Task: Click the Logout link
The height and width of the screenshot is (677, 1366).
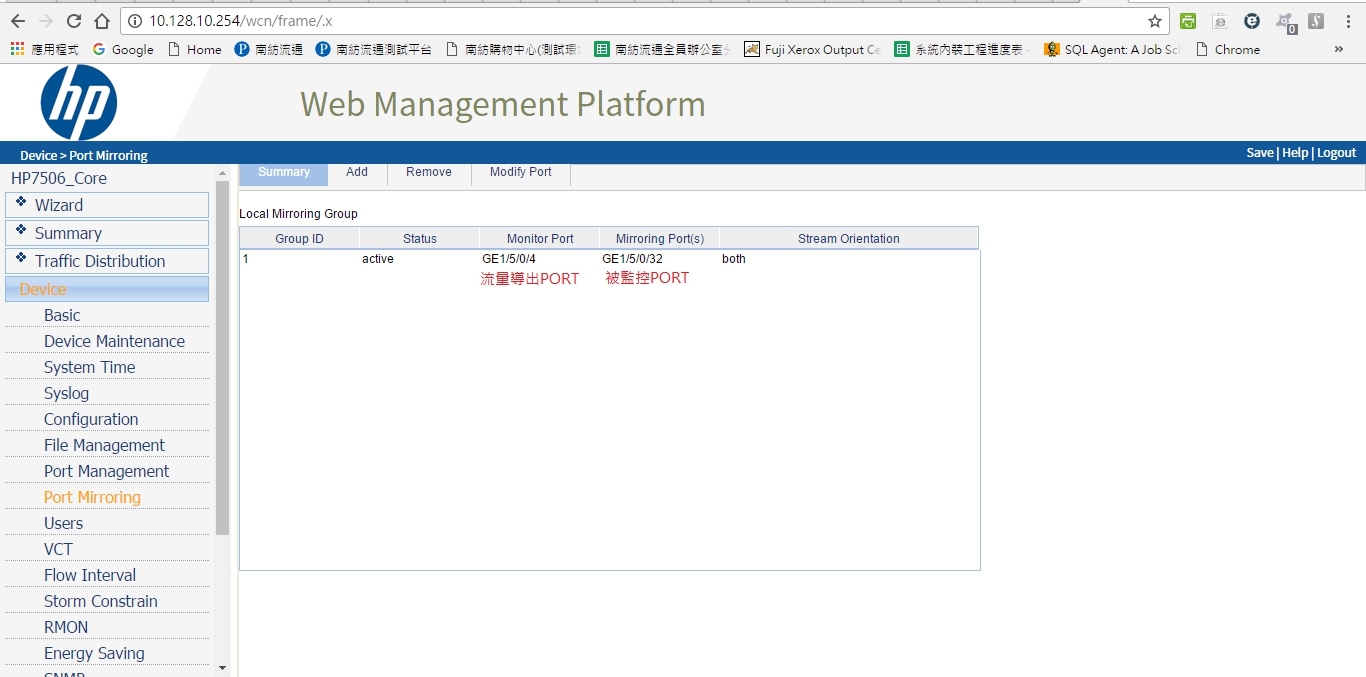Action: 1337,152
